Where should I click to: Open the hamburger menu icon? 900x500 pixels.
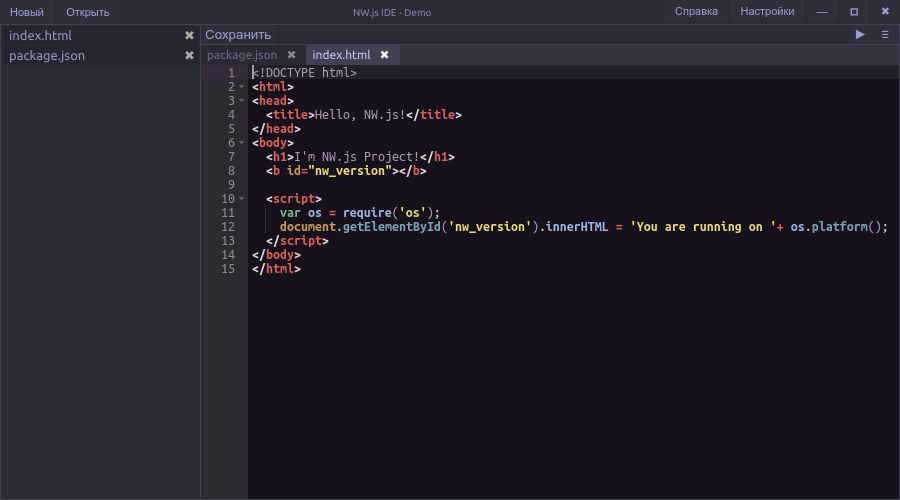tap(885, 34)
